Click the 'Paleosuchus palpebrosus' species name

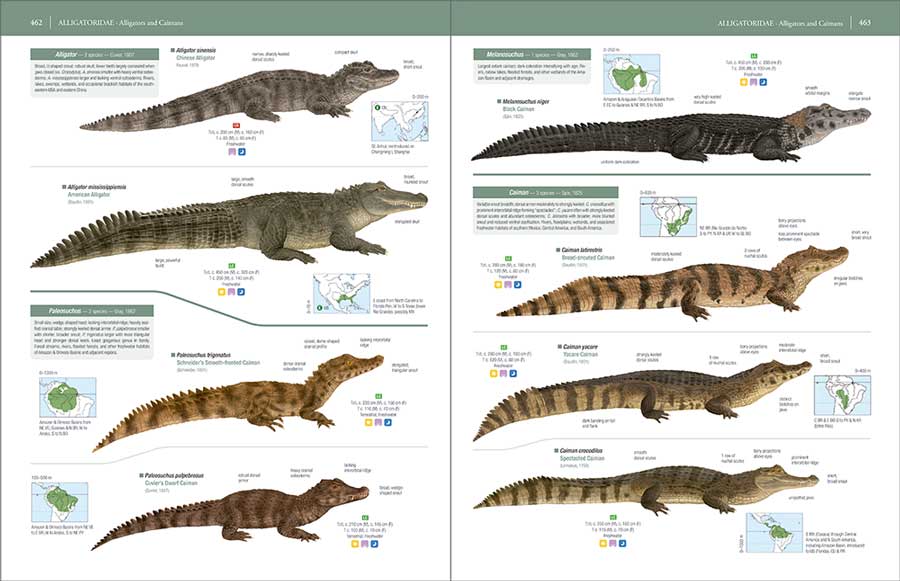tap(174, 475)
